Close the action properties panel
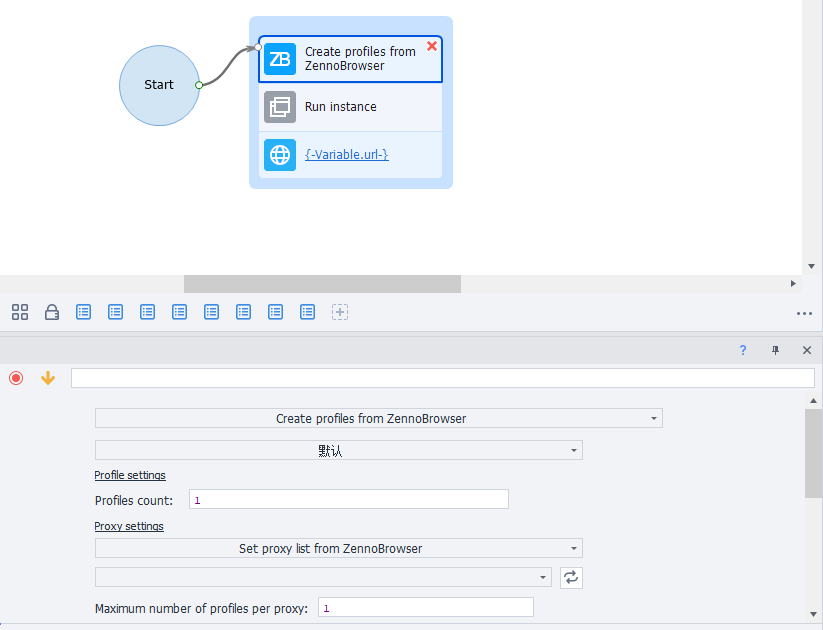 (807, 350)
